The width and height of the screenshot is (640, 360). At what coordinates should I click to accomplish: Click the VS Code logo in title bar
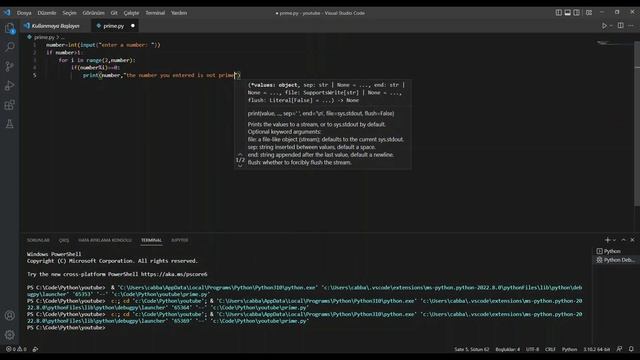click(x=7, y=13)
